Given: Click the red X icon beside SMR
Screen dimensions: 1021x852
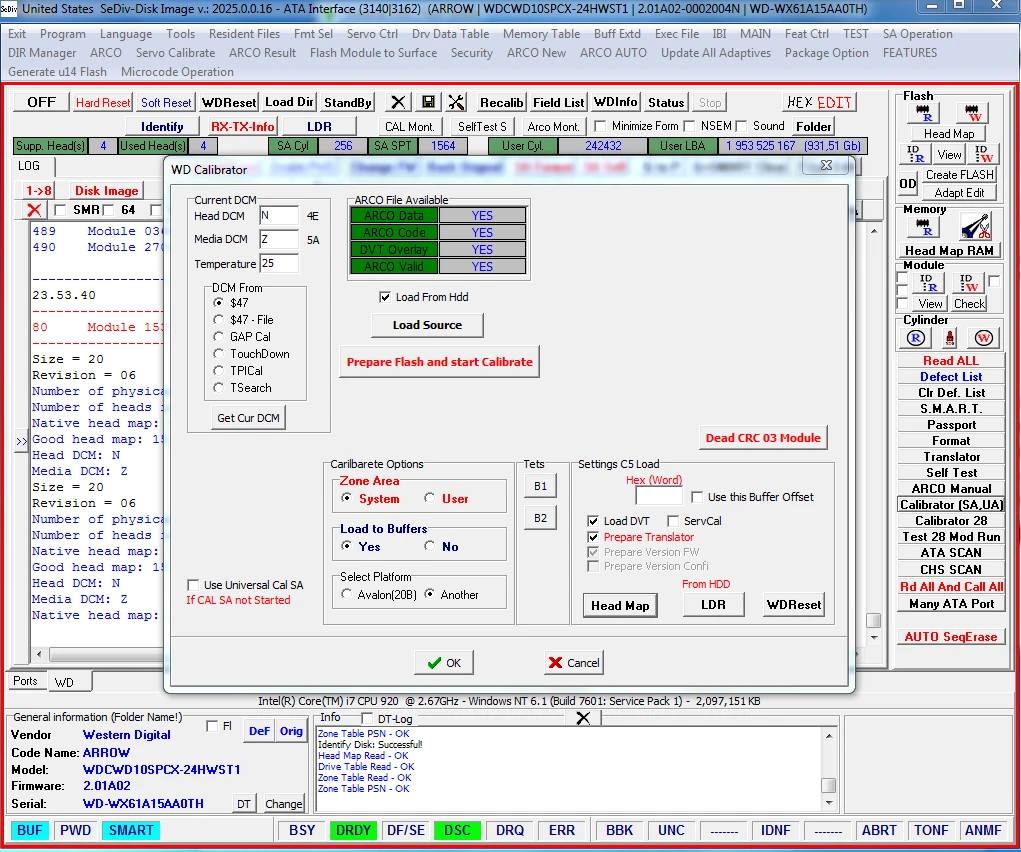Looking at the screenshot, I should (x=35, y=210).
